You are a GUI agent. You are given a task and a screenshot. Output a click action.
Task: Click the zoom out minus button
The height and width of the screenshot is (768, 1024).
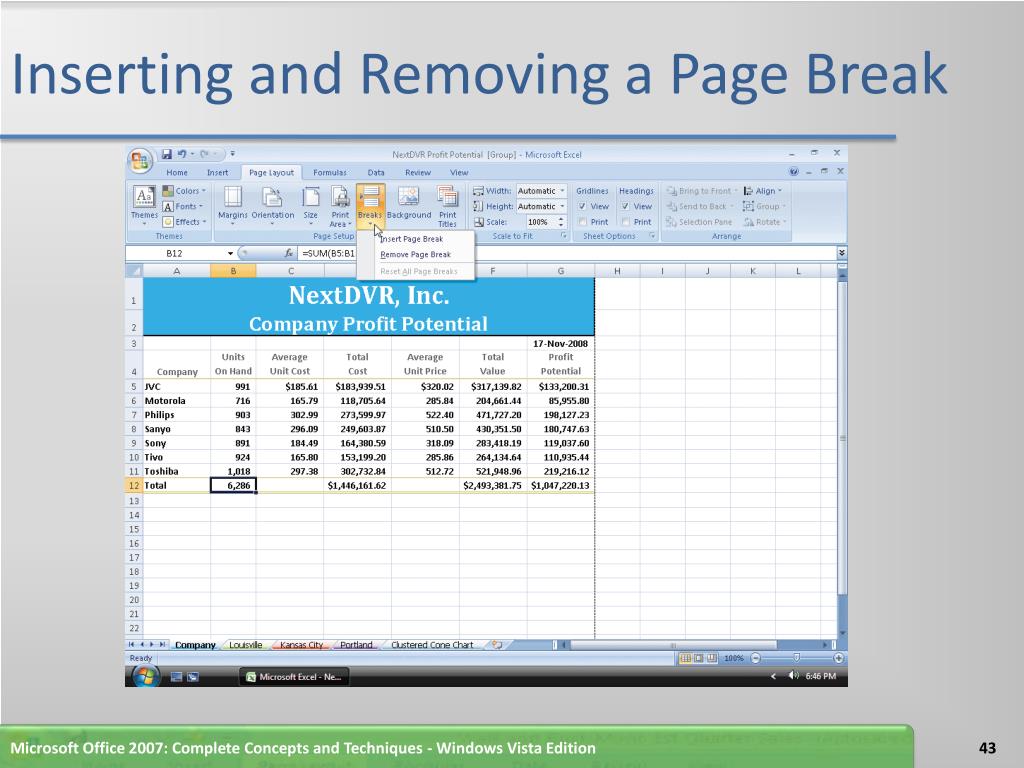coord(756,658)
